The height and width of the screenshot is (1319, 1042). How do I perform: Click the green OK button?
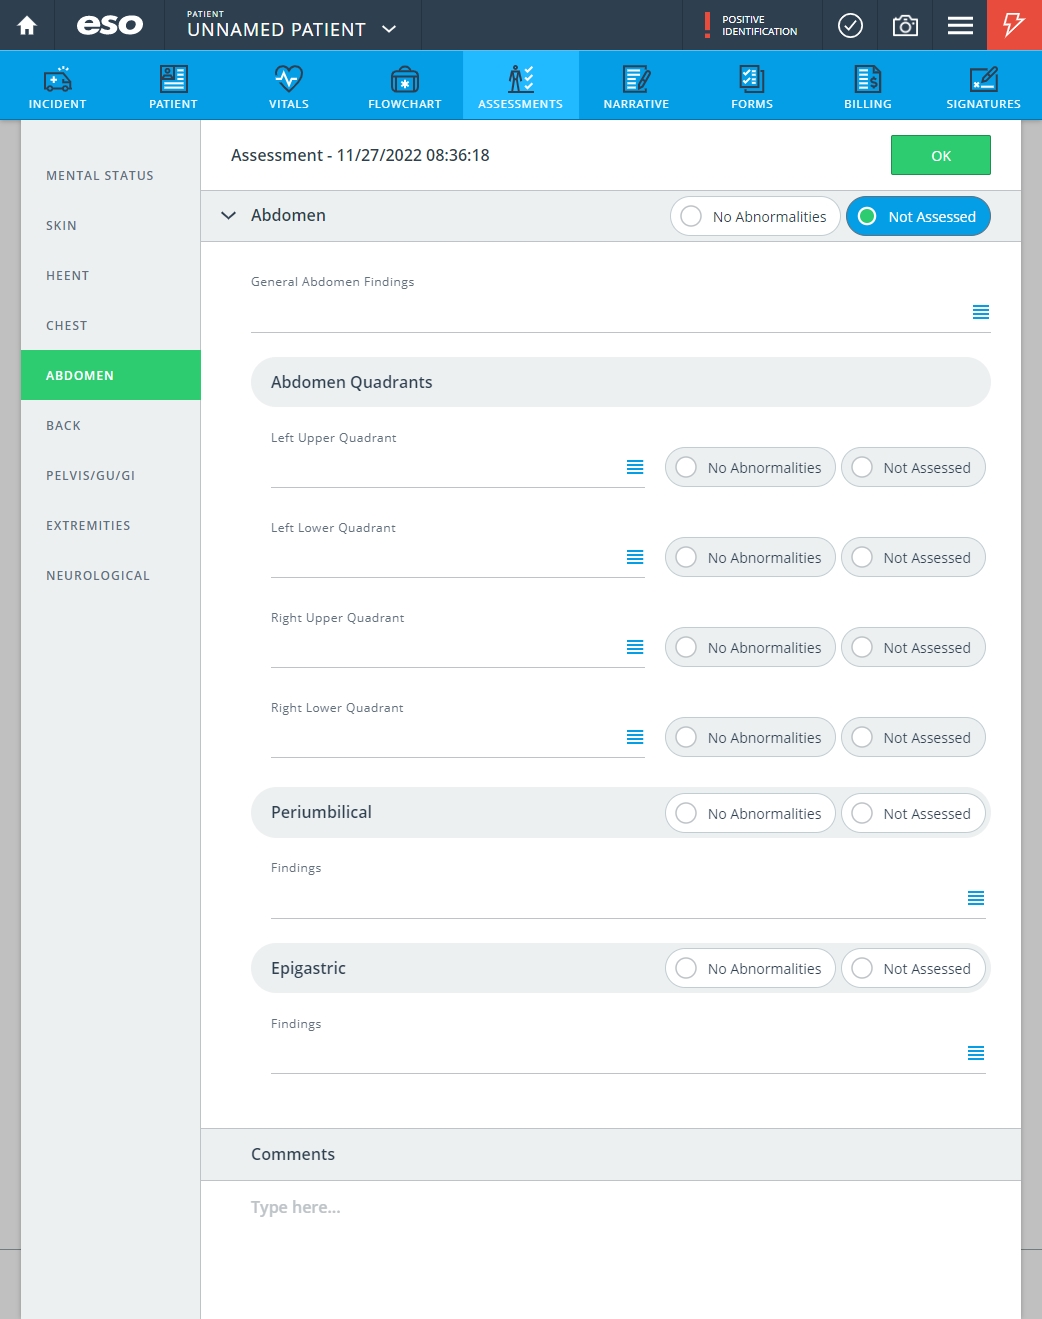click(941, 156)
